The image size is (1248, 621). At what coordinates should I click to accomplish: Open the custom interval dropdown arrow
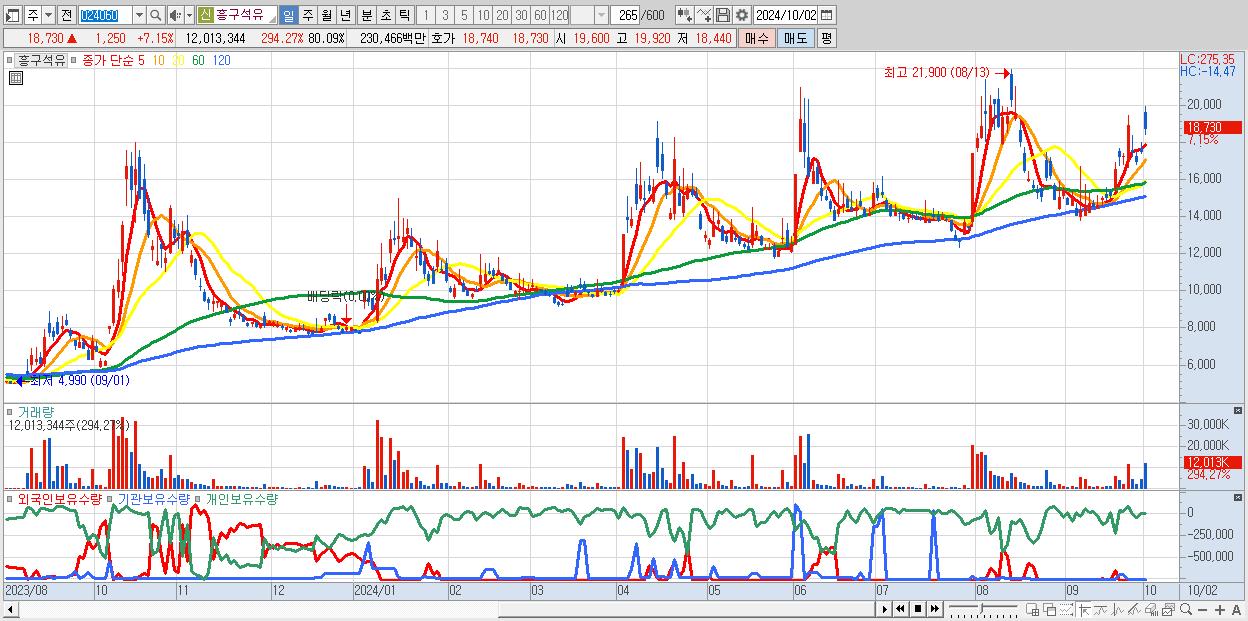601,15
